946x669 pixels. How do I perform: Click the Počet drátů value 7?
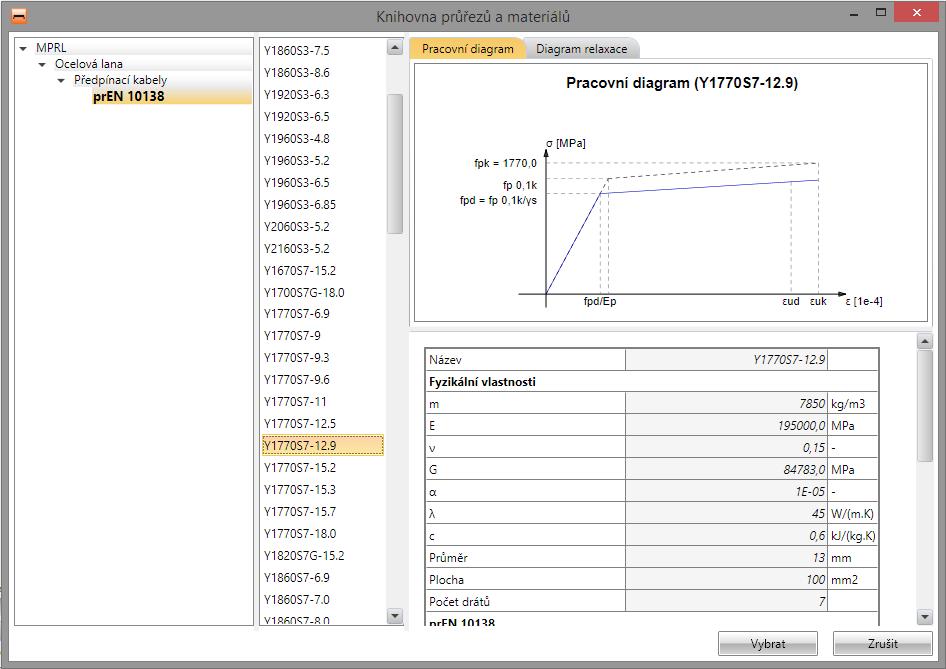(726, 601)
